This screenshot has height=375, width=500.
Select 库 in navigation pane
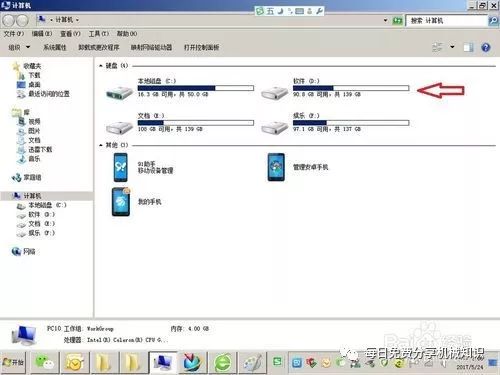tap(21, 112)
